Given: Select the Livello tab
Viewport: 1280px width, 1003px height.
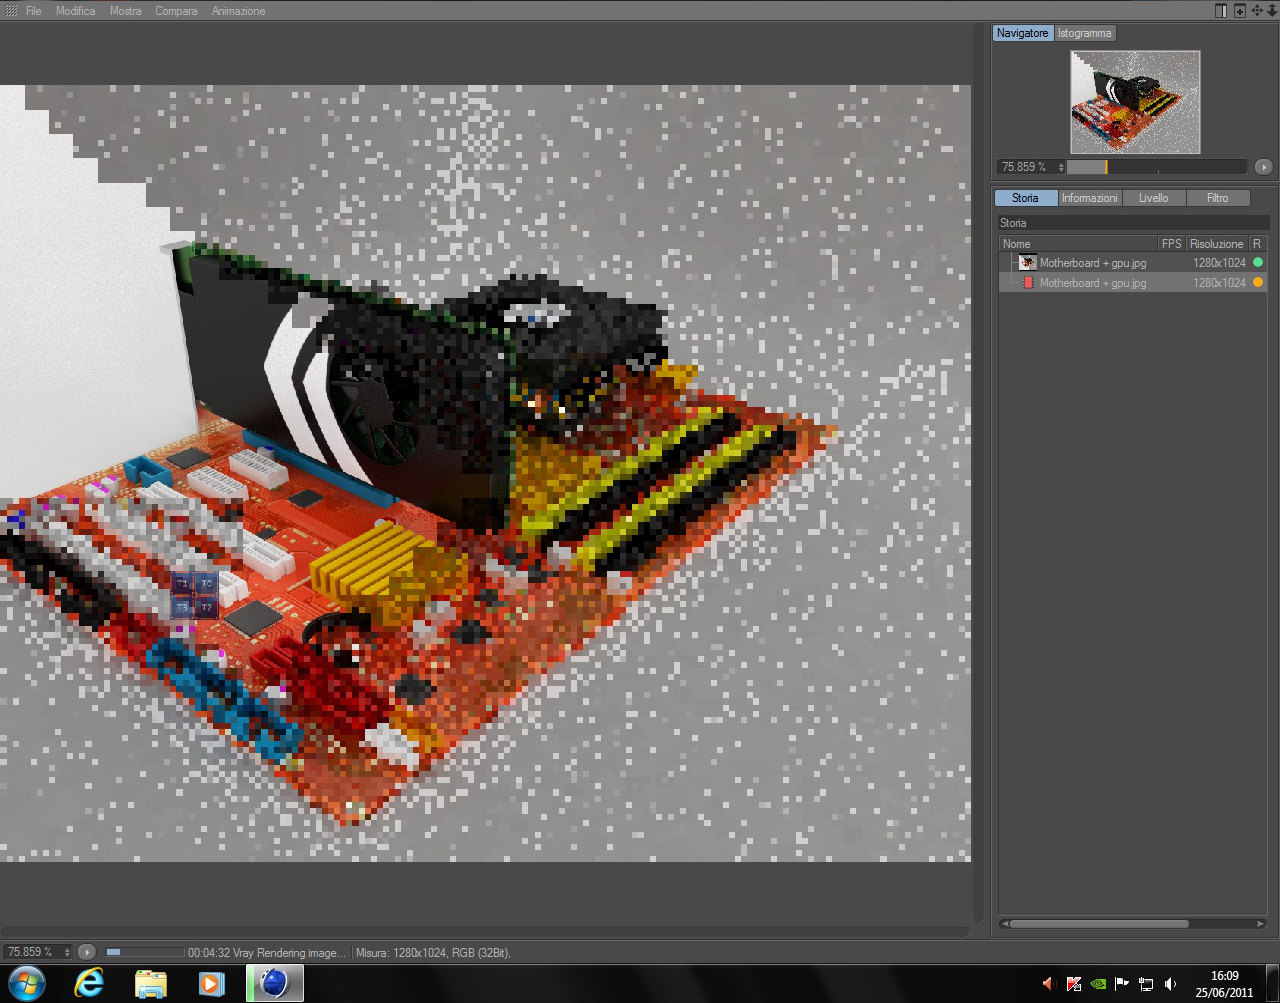Looking at the screenshot, I should 1153,198.
